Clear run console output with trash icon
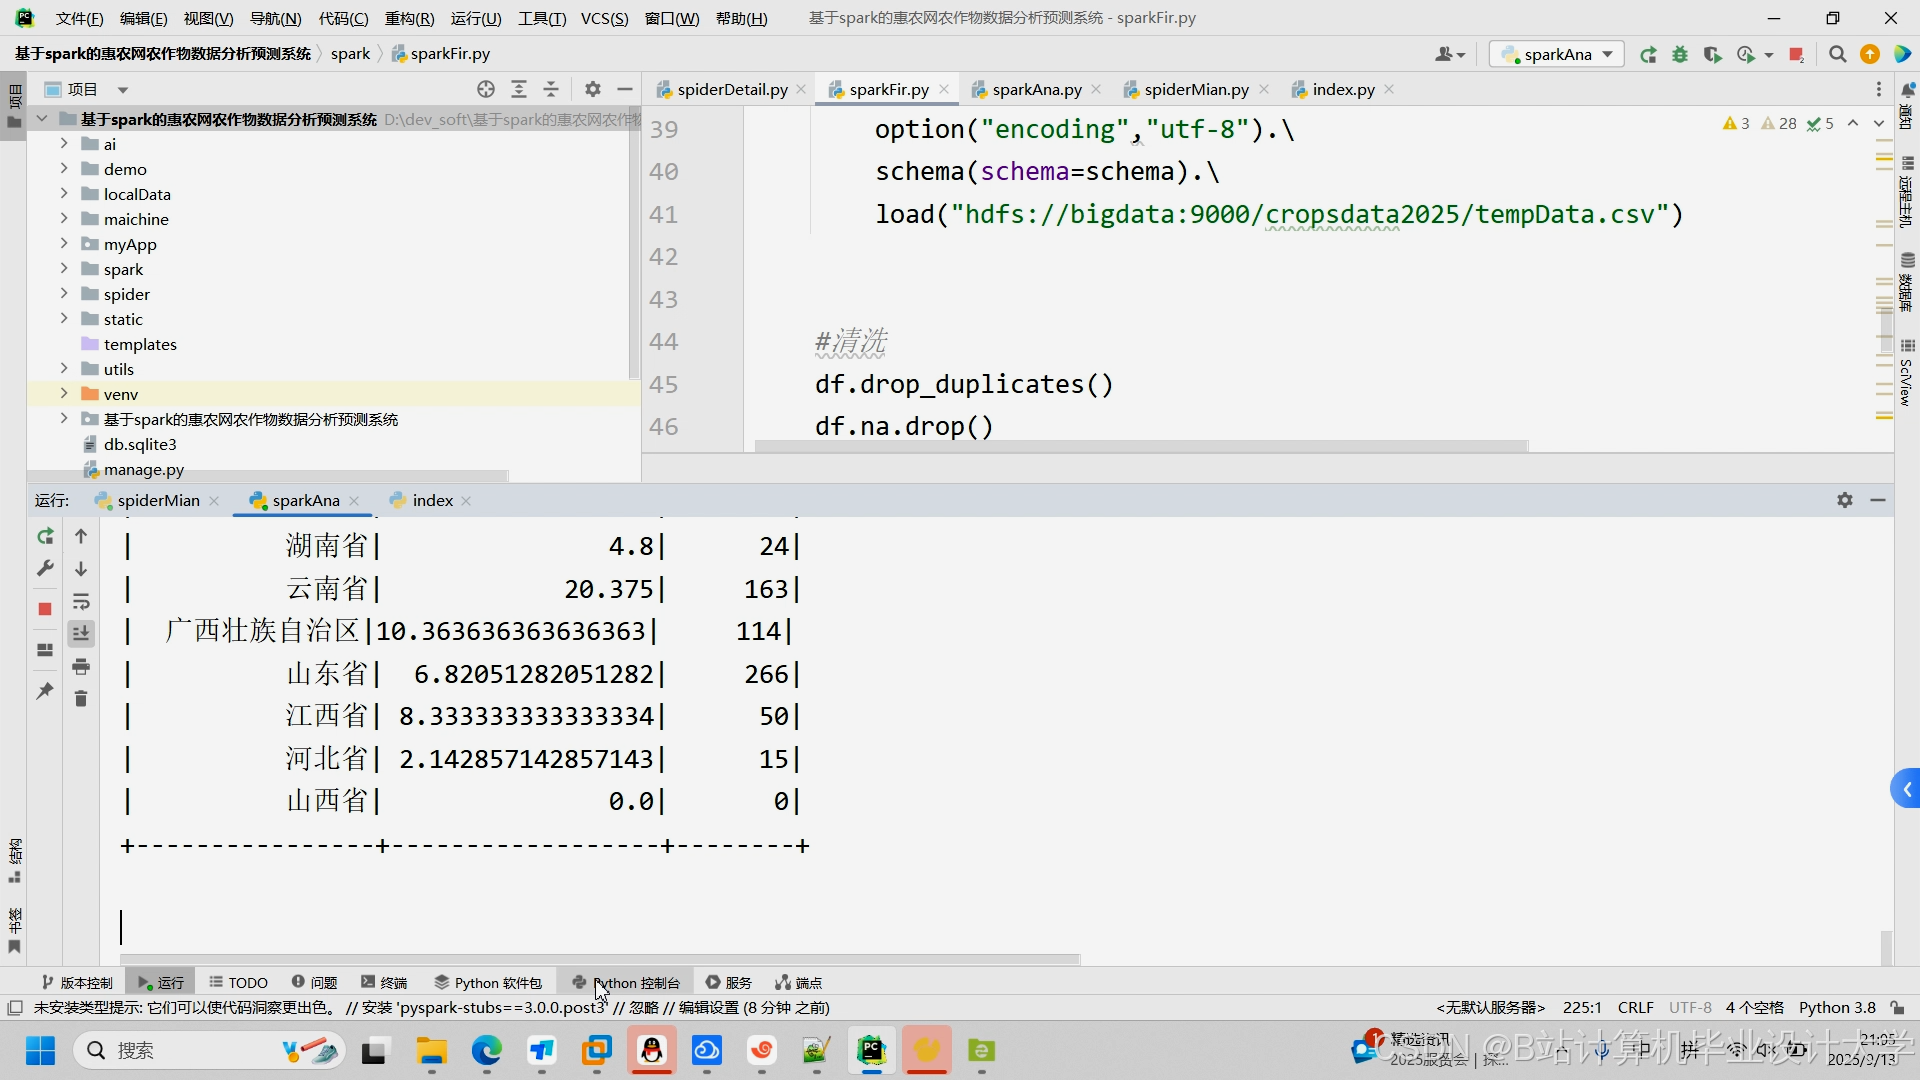This screenshot has width=1920, height=1080. tap(81, 699)
